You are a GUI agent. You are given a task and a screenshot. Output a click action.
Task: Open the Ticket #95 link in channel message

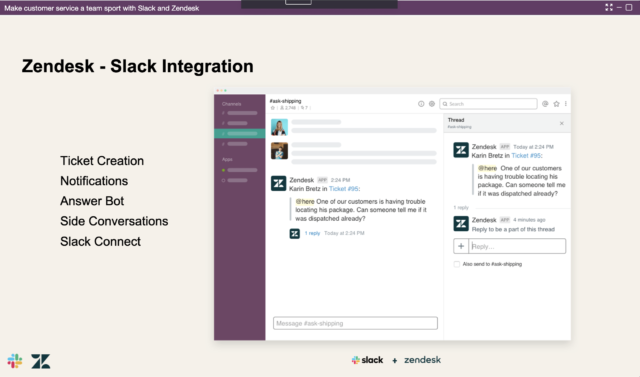[x=344, y=188]
